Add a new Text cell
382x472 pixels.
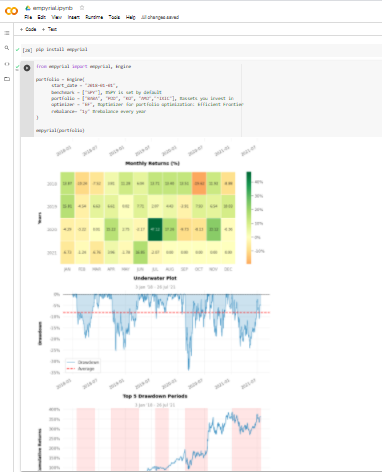49,29
